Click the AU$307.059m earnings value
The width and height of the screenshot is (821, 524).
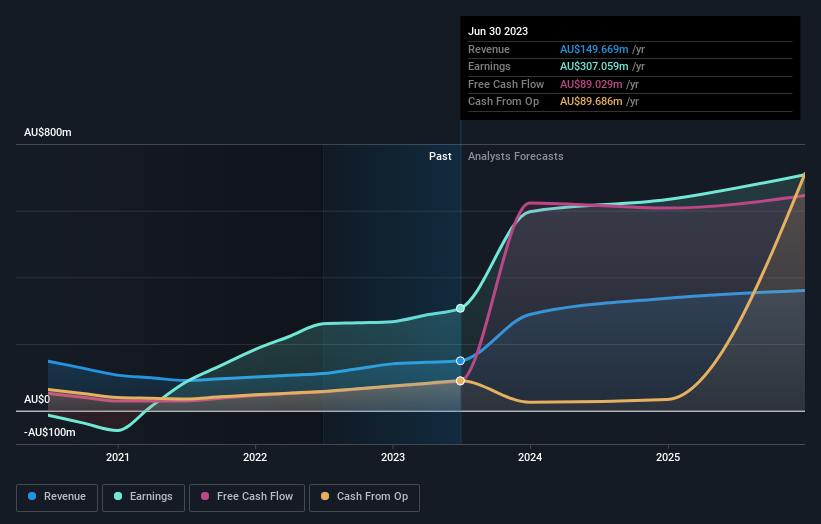point(594,66)
